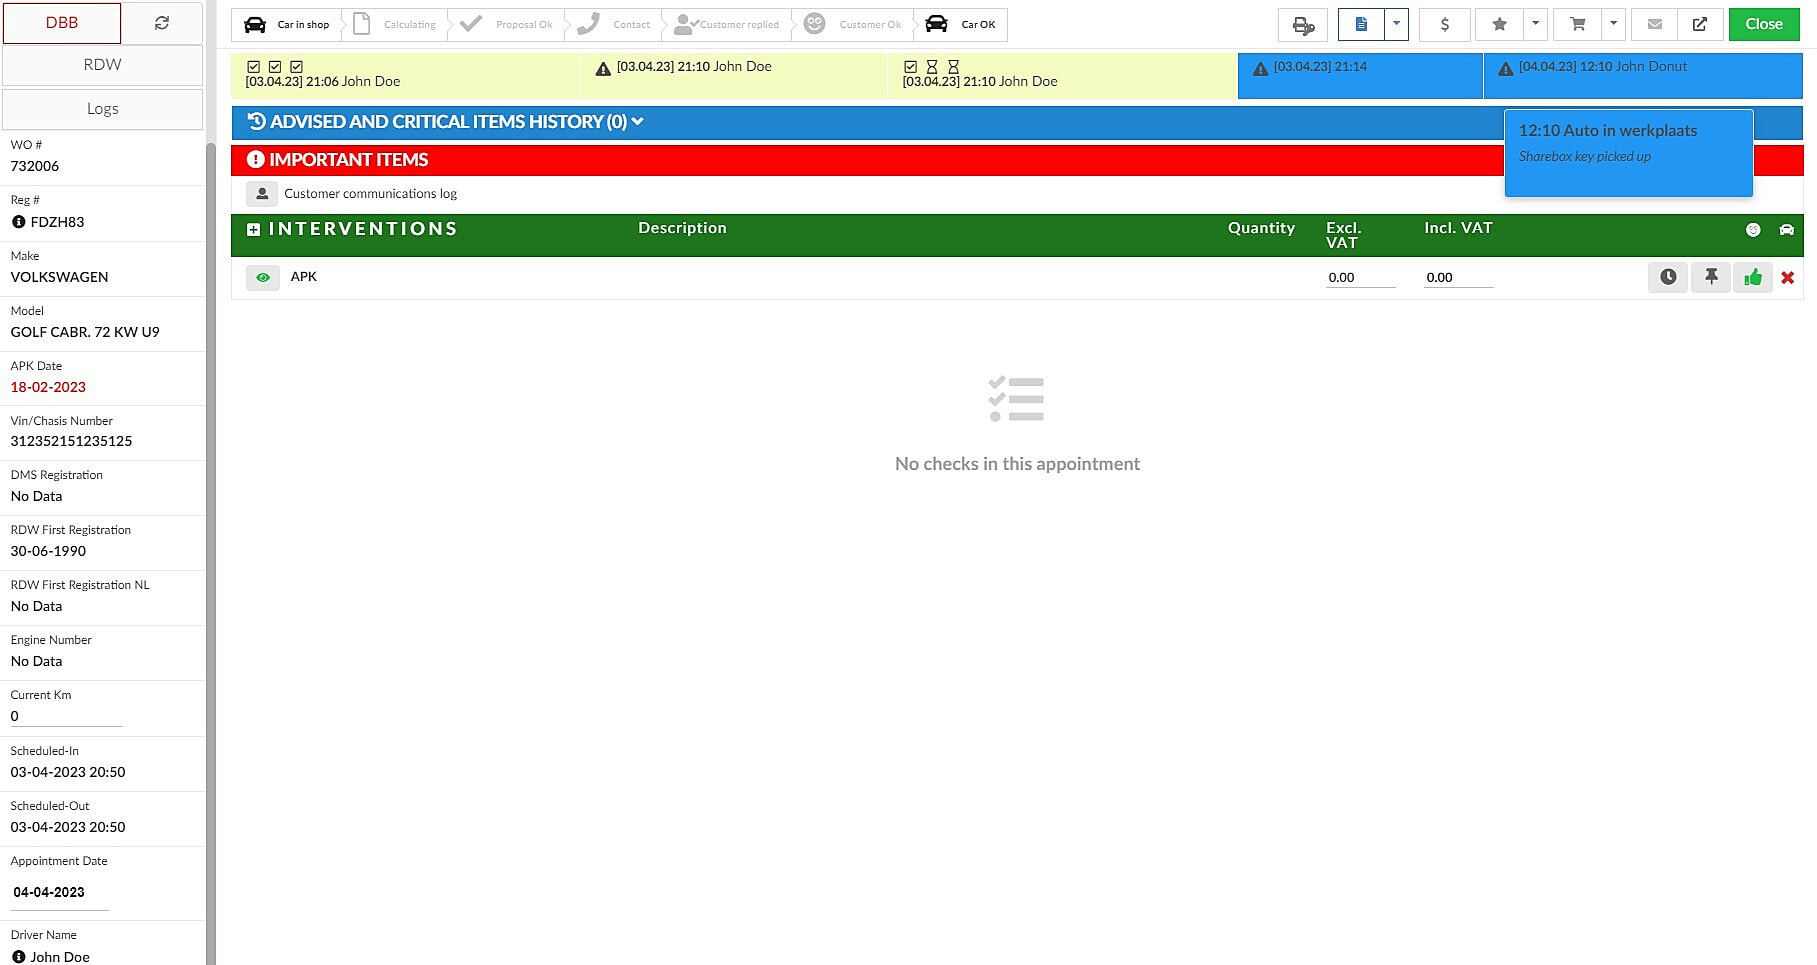This screenshot has width=1817, height=965.
Task: Click the print with key icon button
Action: [1303, 25]
